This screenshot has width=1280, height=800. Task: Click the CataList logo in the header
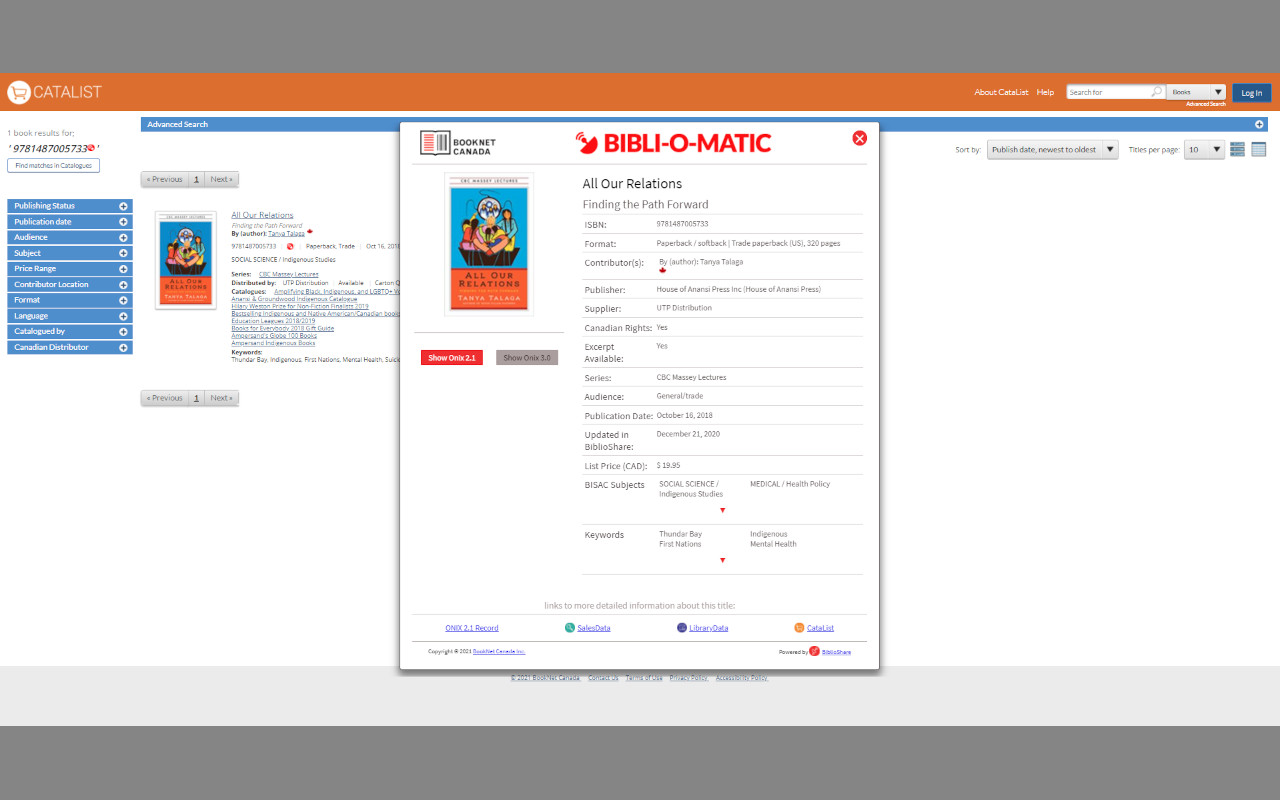point(54,92)
